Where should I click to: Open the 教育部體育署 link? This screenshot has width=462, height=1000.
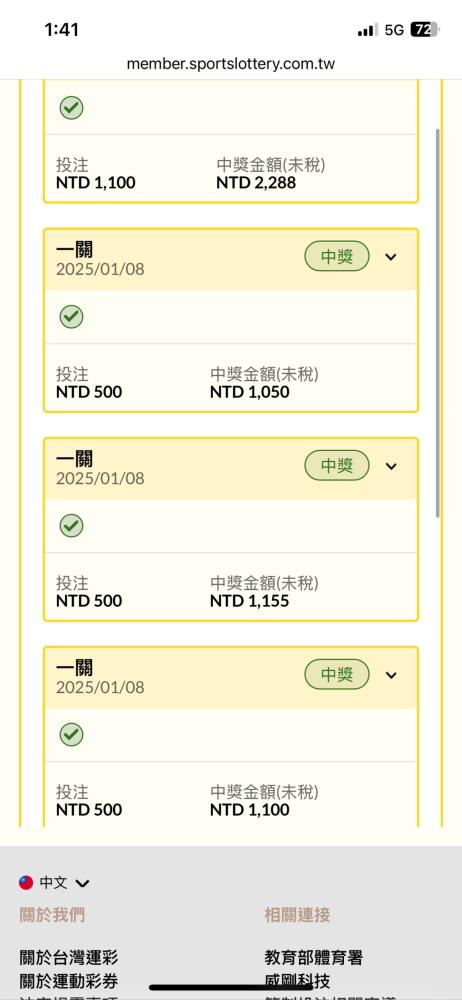(x=314, y=957)
